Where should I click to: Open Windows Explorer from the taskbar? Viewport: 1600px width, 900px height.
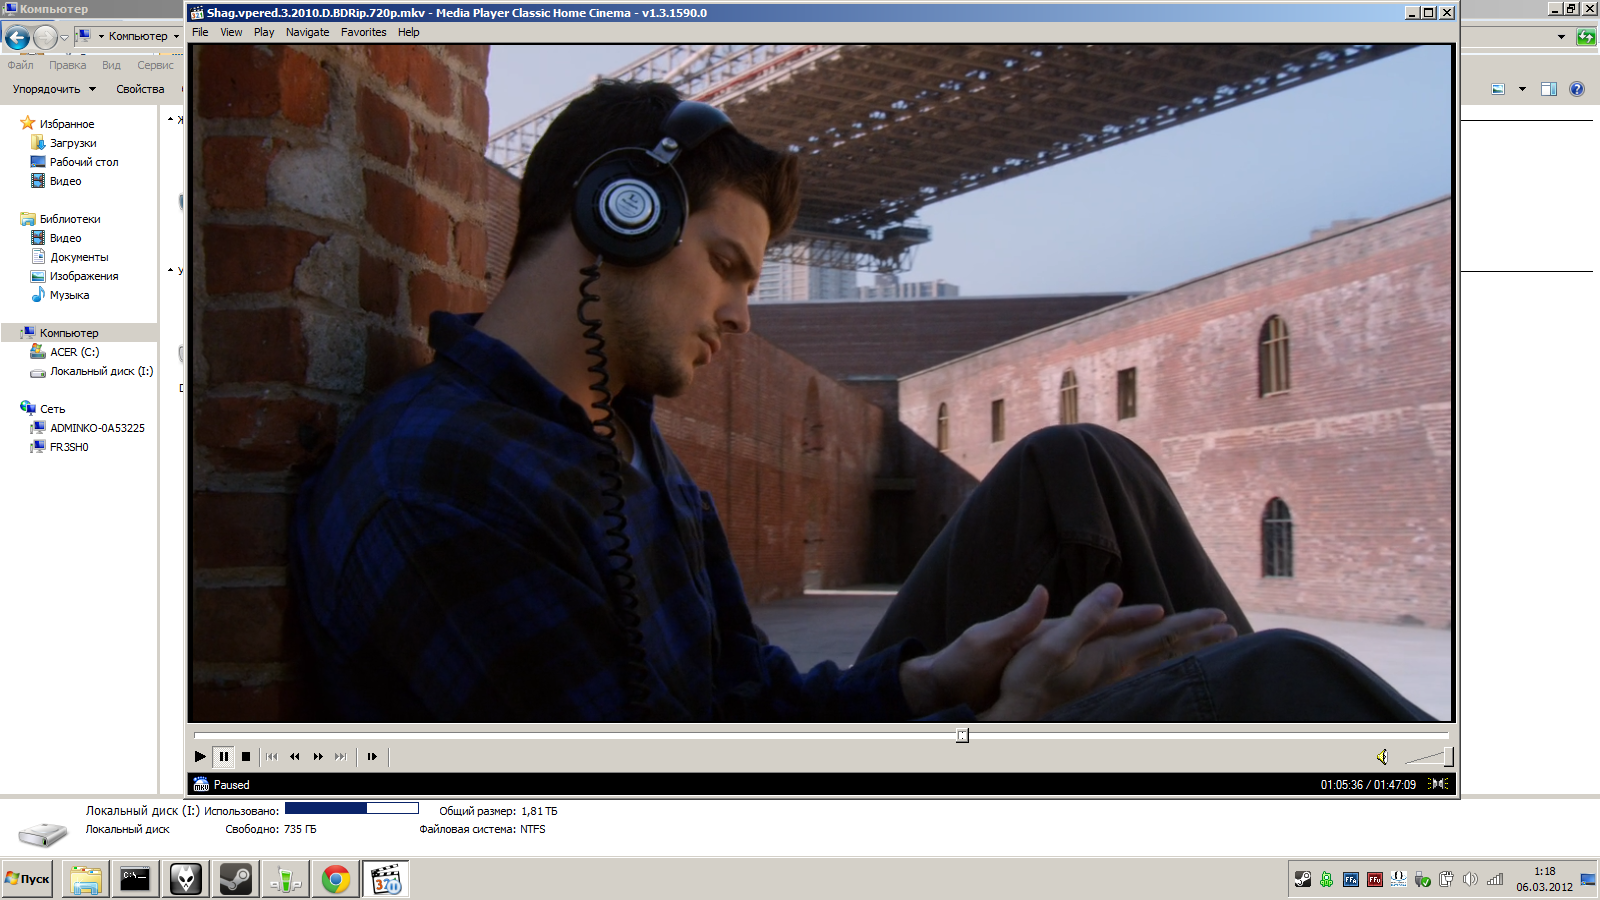tap(86, 879)
